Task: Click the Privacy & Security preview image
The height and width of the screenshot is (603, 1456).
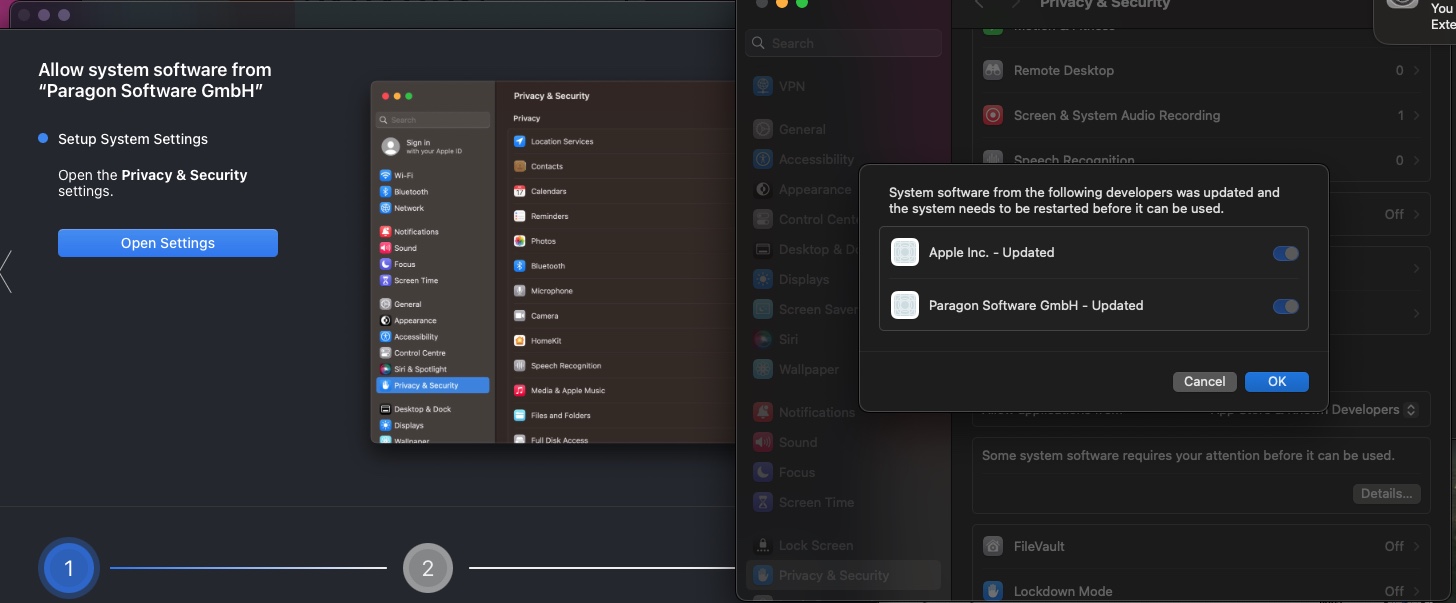Action: pyautogui.click(x=552, y=262)
